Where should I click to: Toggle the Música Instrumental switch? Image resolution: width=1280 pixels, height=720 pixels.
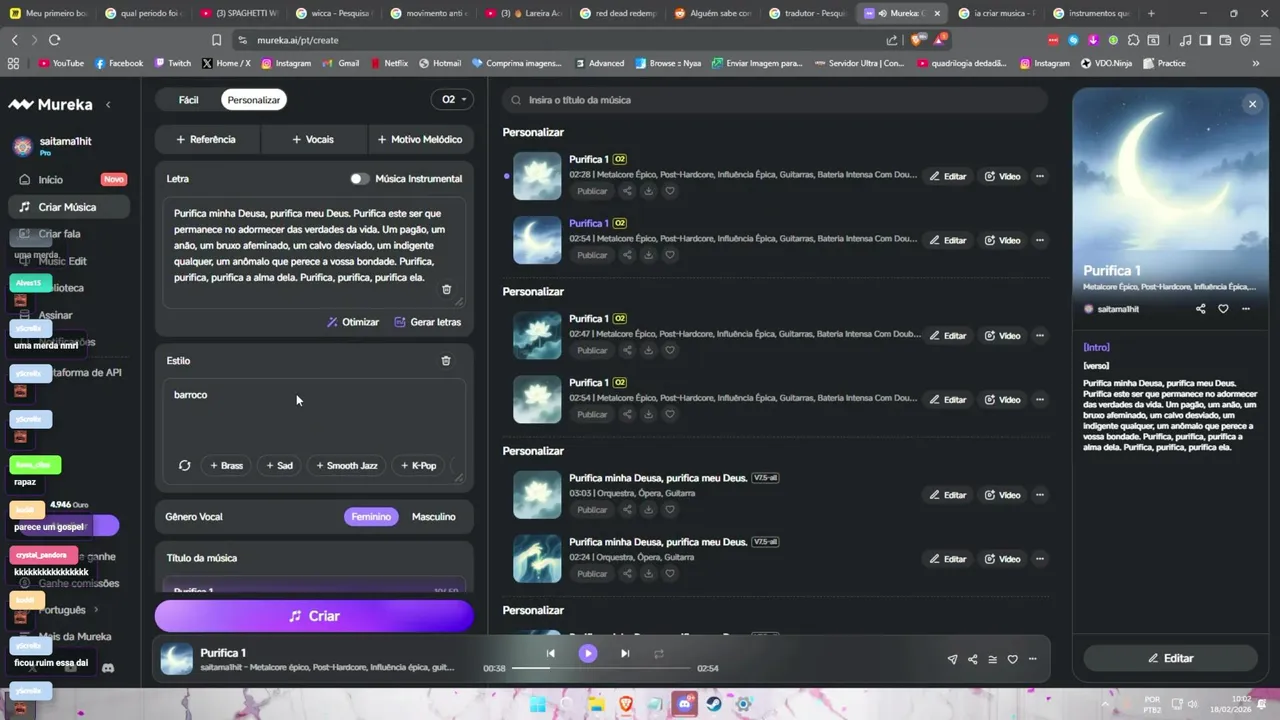359,179
